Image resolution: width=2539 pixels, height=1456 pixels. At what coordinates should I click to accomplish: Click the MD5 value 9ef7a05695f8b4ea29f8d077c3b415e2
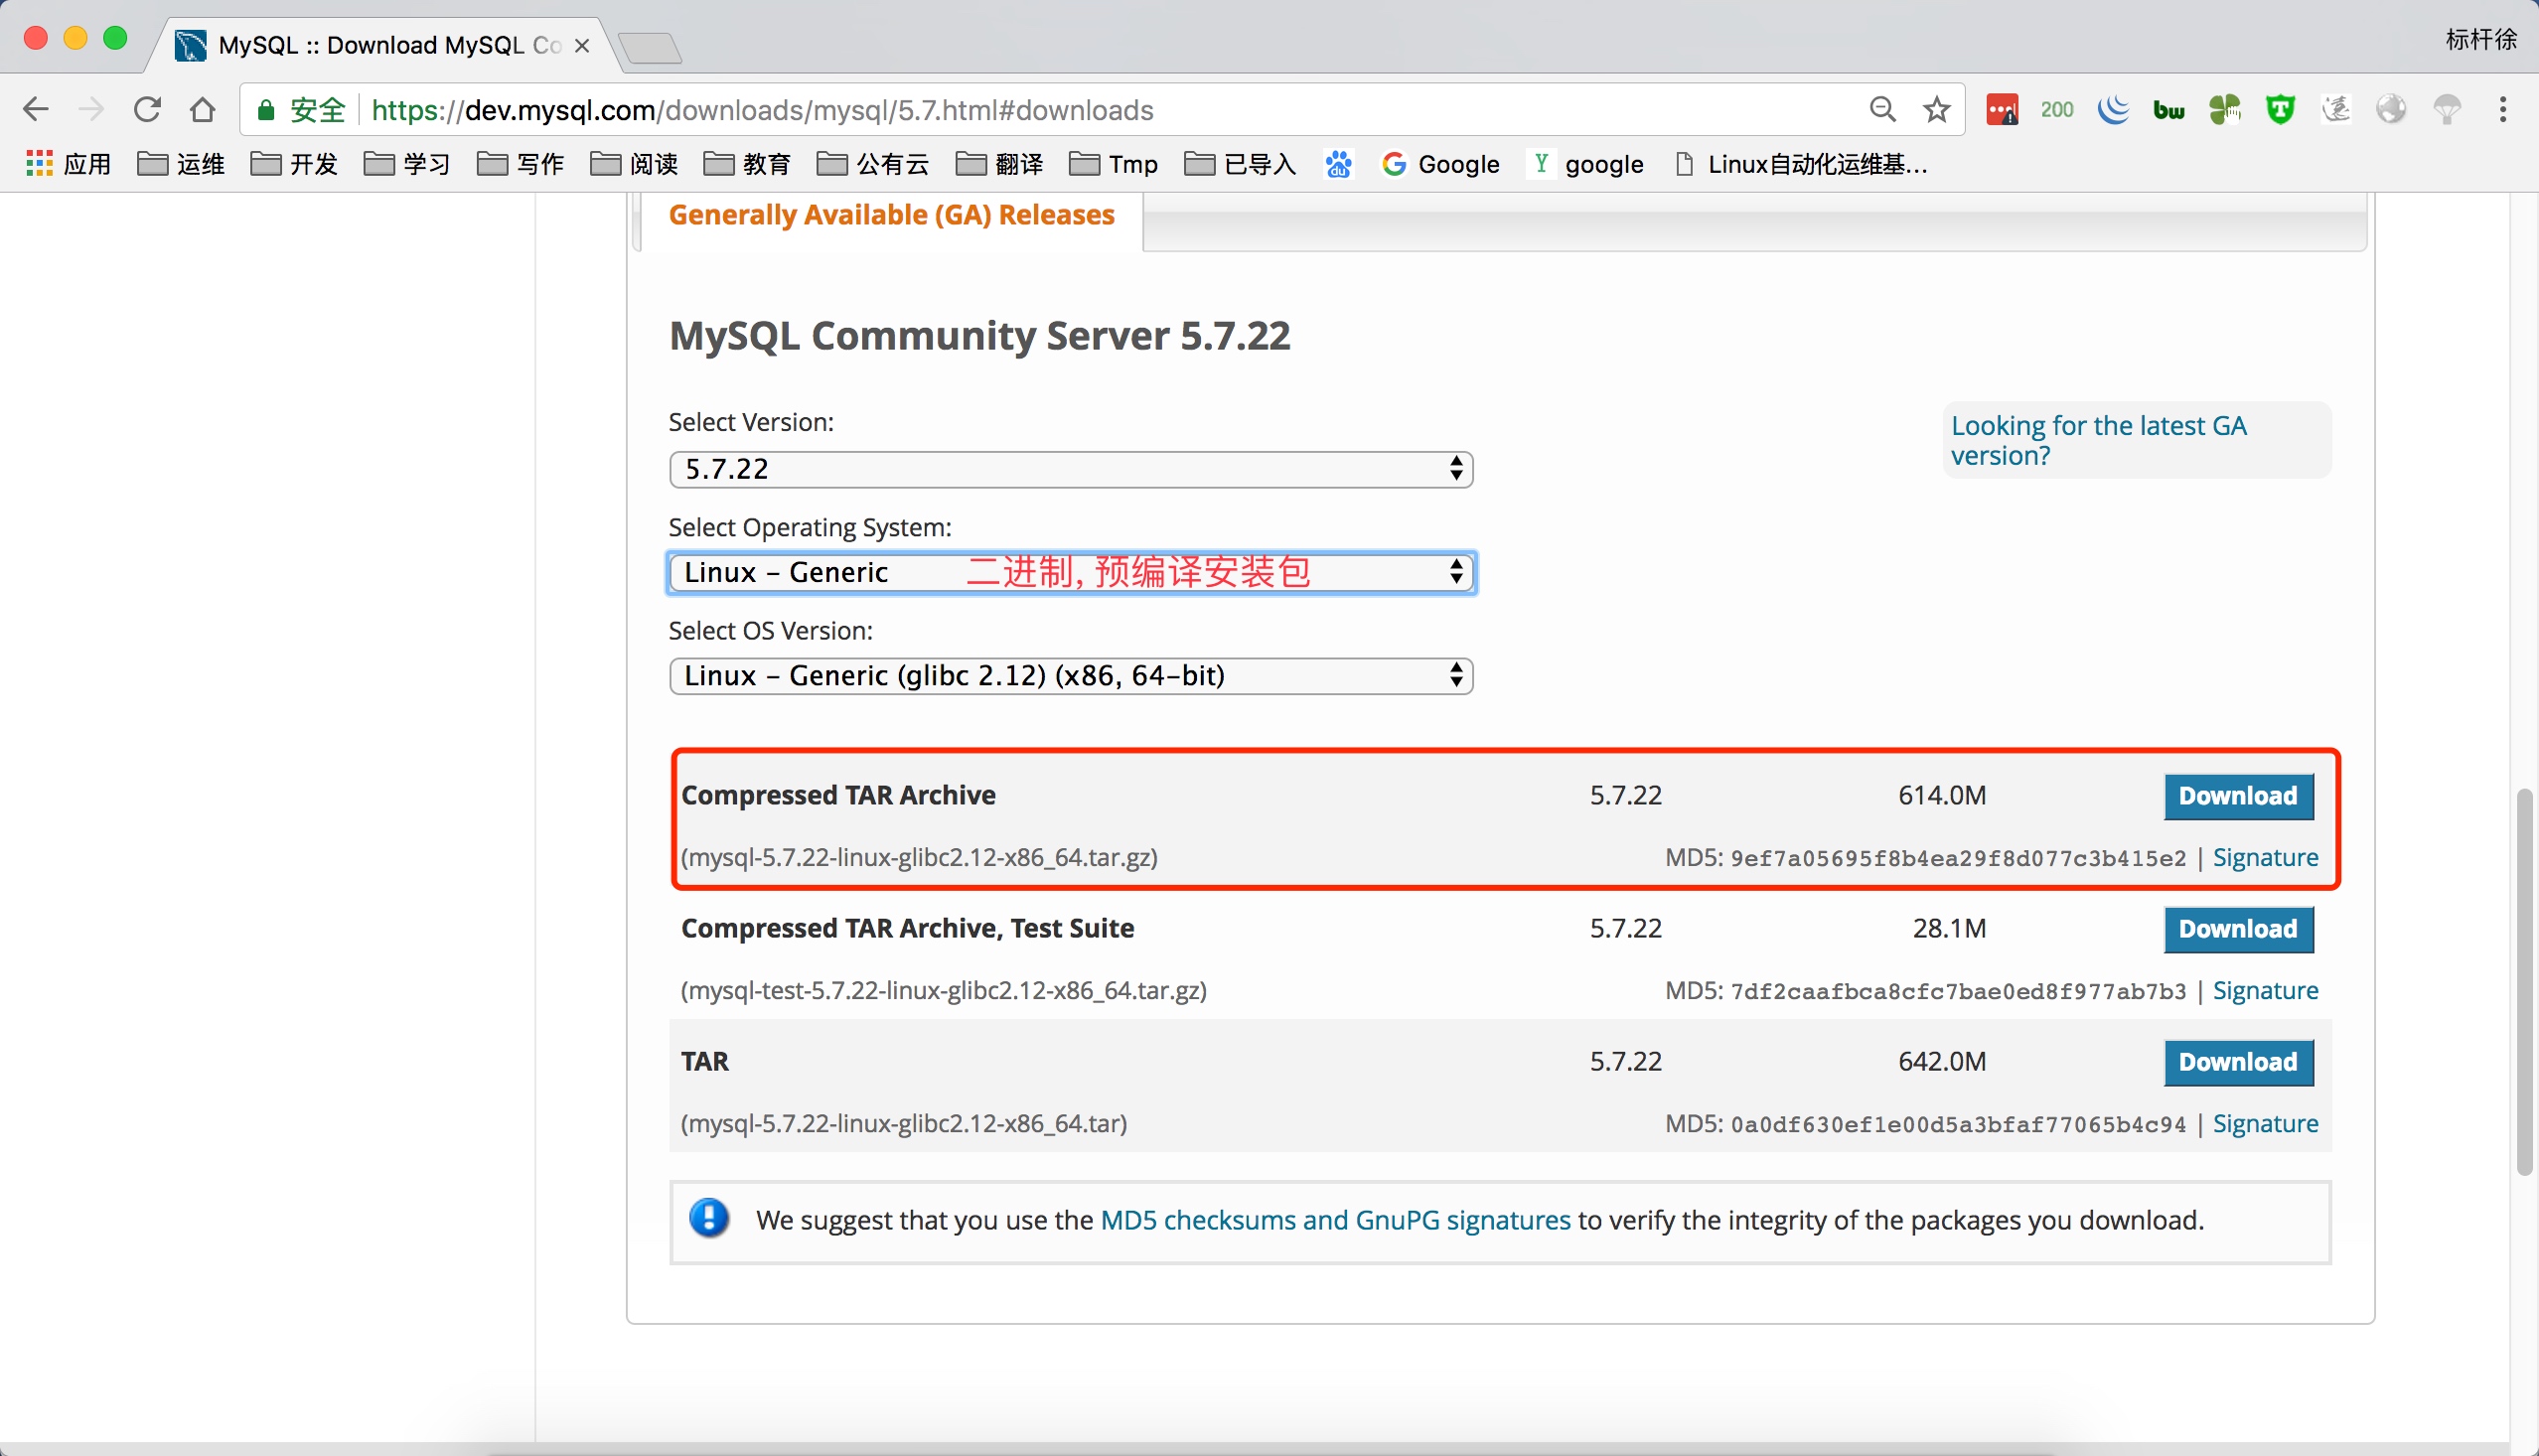(x=1958, y=858)
